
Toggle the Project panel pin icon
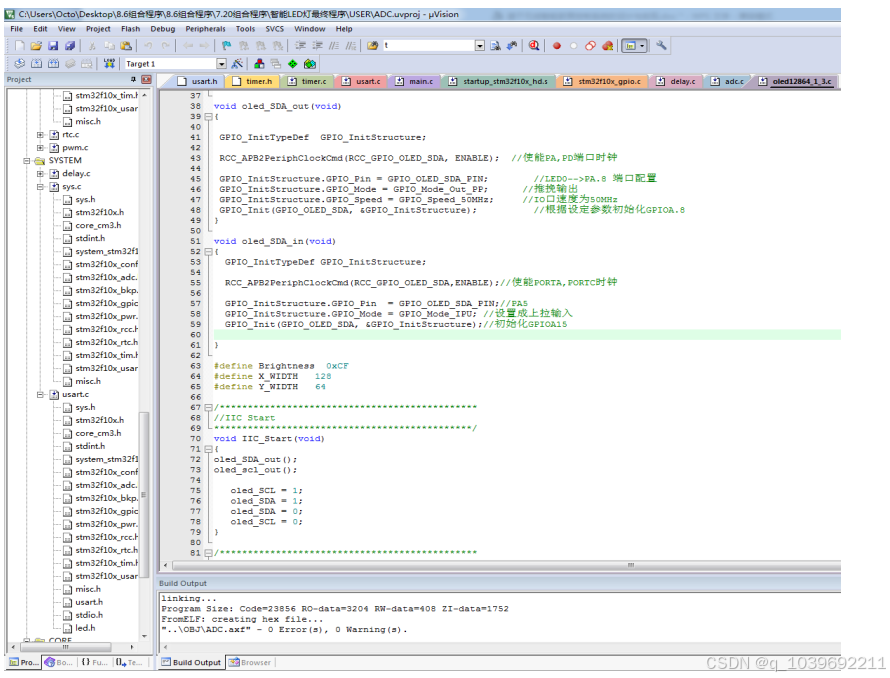pos(133,79)
